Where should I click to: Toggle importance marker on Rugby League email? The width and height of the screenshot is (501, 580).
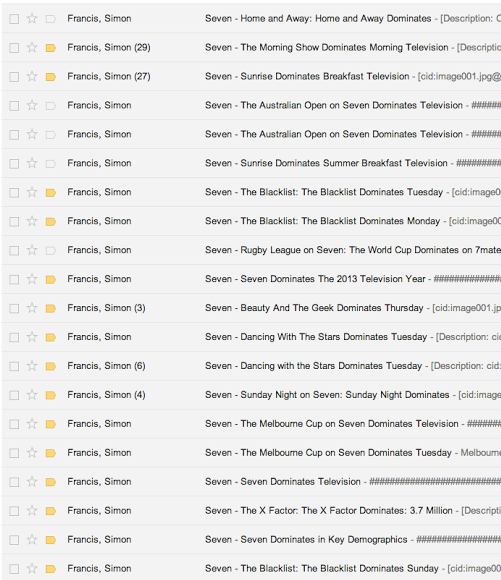click(50, 250)
